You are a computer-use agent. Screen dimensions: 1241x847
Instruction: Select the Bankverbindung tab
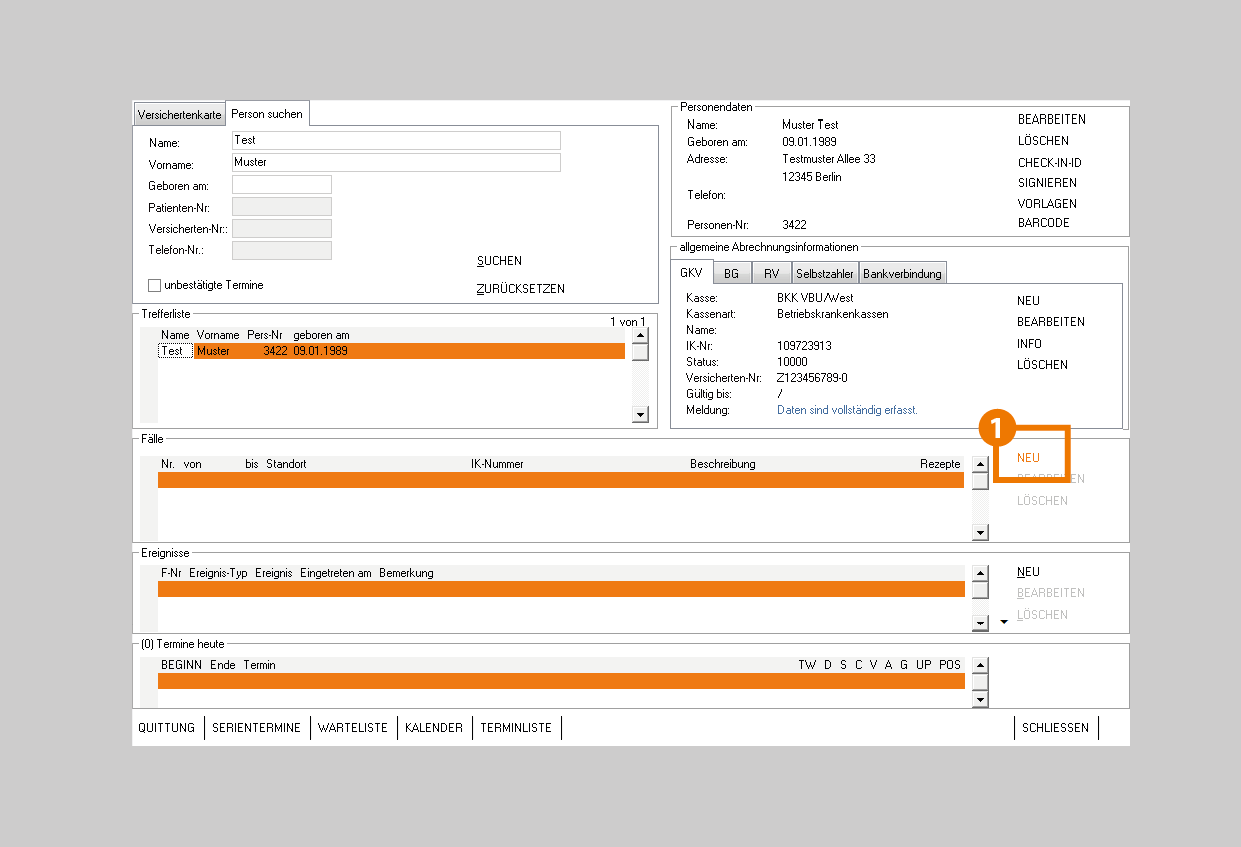[902, 274]
